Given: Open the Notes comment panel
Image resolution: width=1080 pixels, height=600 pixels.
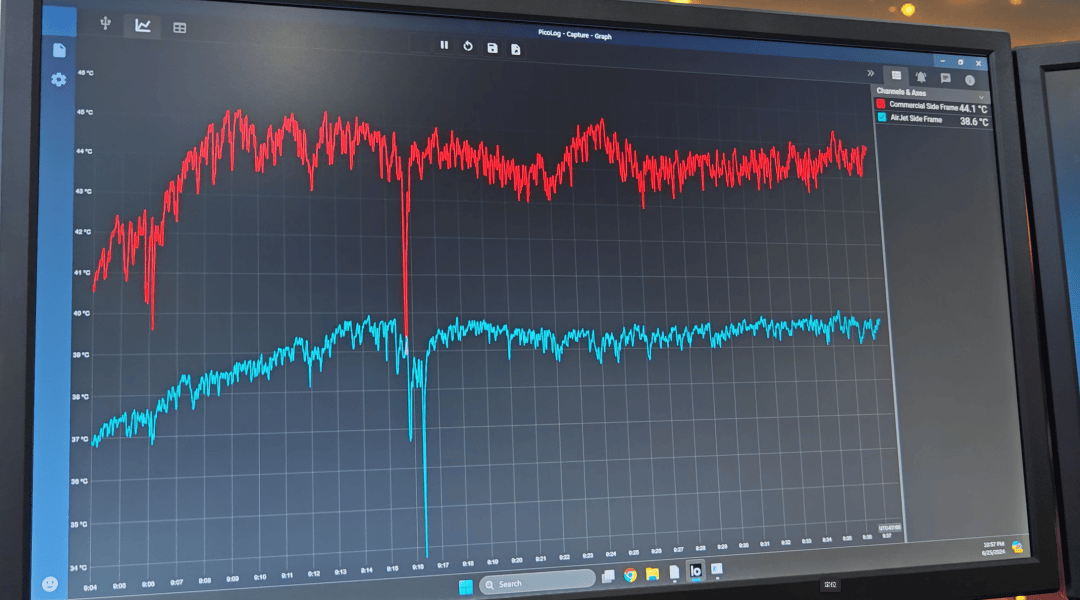Looking at the screenshot, I should tap(945, 79).
